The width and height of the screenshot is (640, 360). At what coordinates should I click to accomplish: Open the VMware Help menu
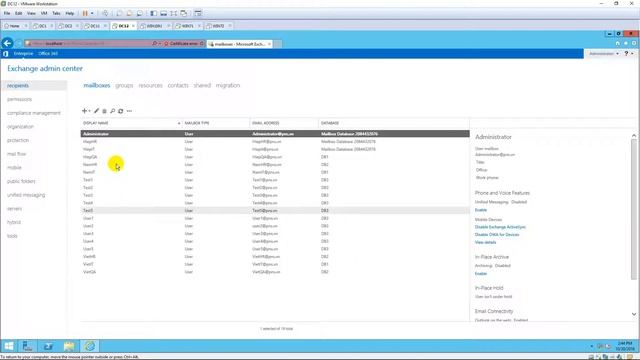pyautogui.click(x=70, y=13)
